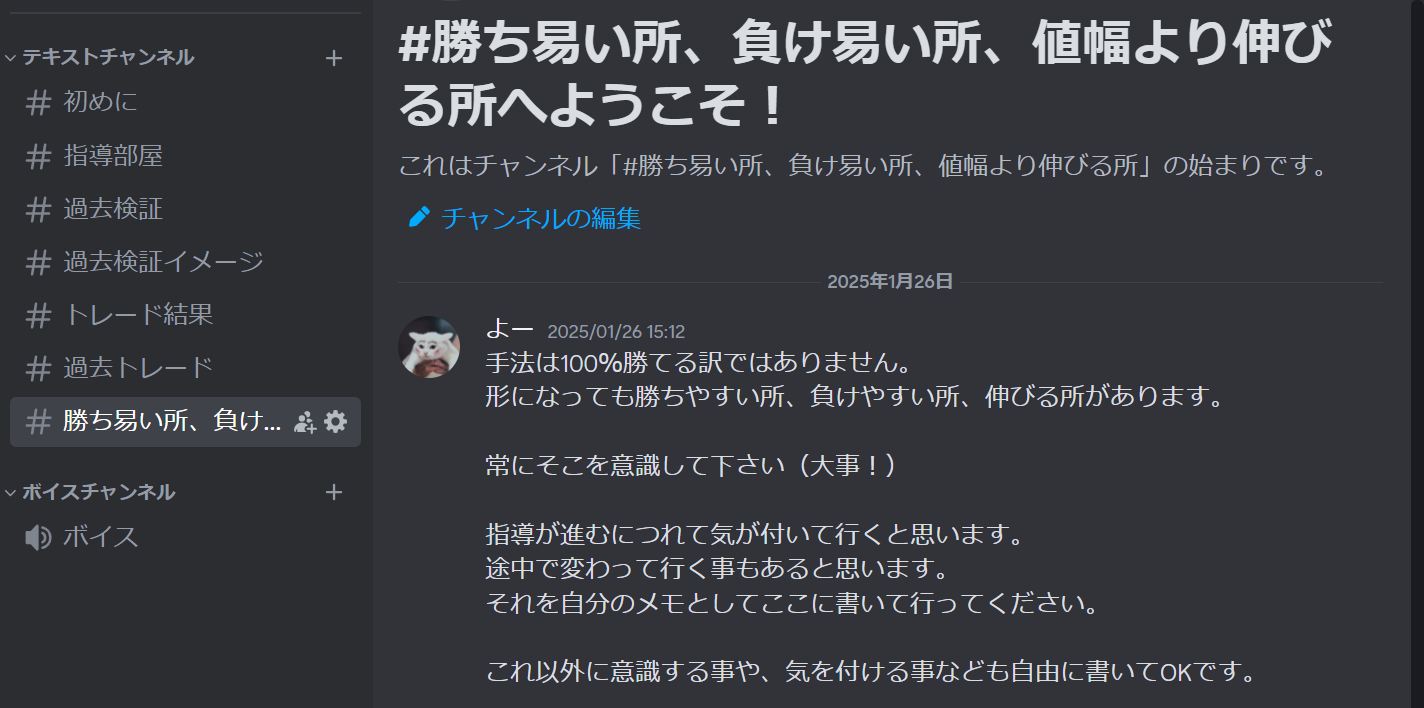This screenshot has height=708, width=1424.
Task: Click pencil icon beside チャンネルの編集
Action: pos(420,217)
